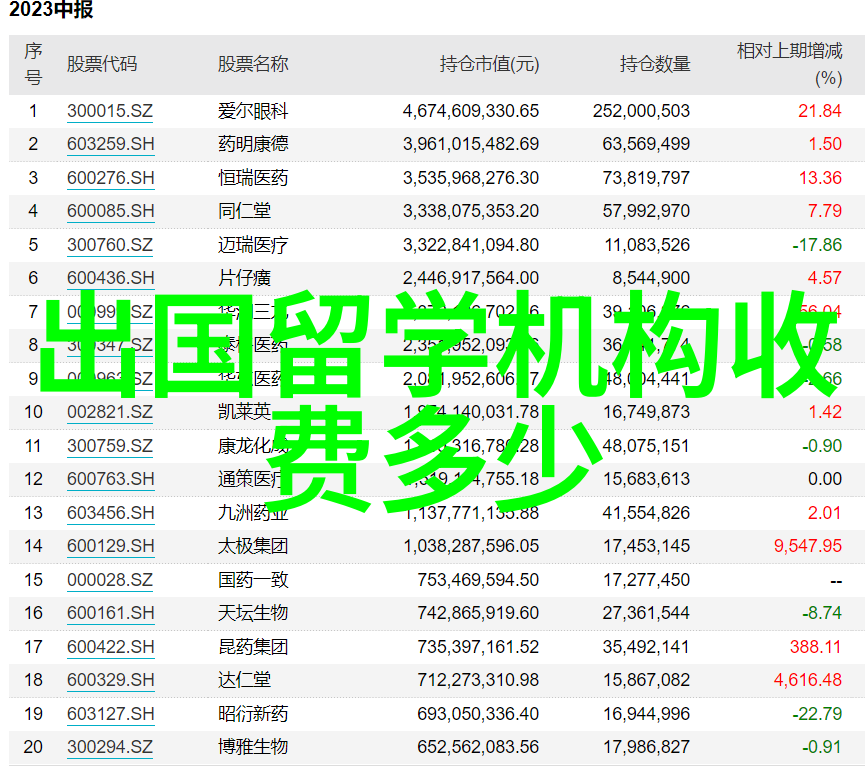Click change value -8.74
This screenshot has height=776, width=865.
click(x=822, y=613)
